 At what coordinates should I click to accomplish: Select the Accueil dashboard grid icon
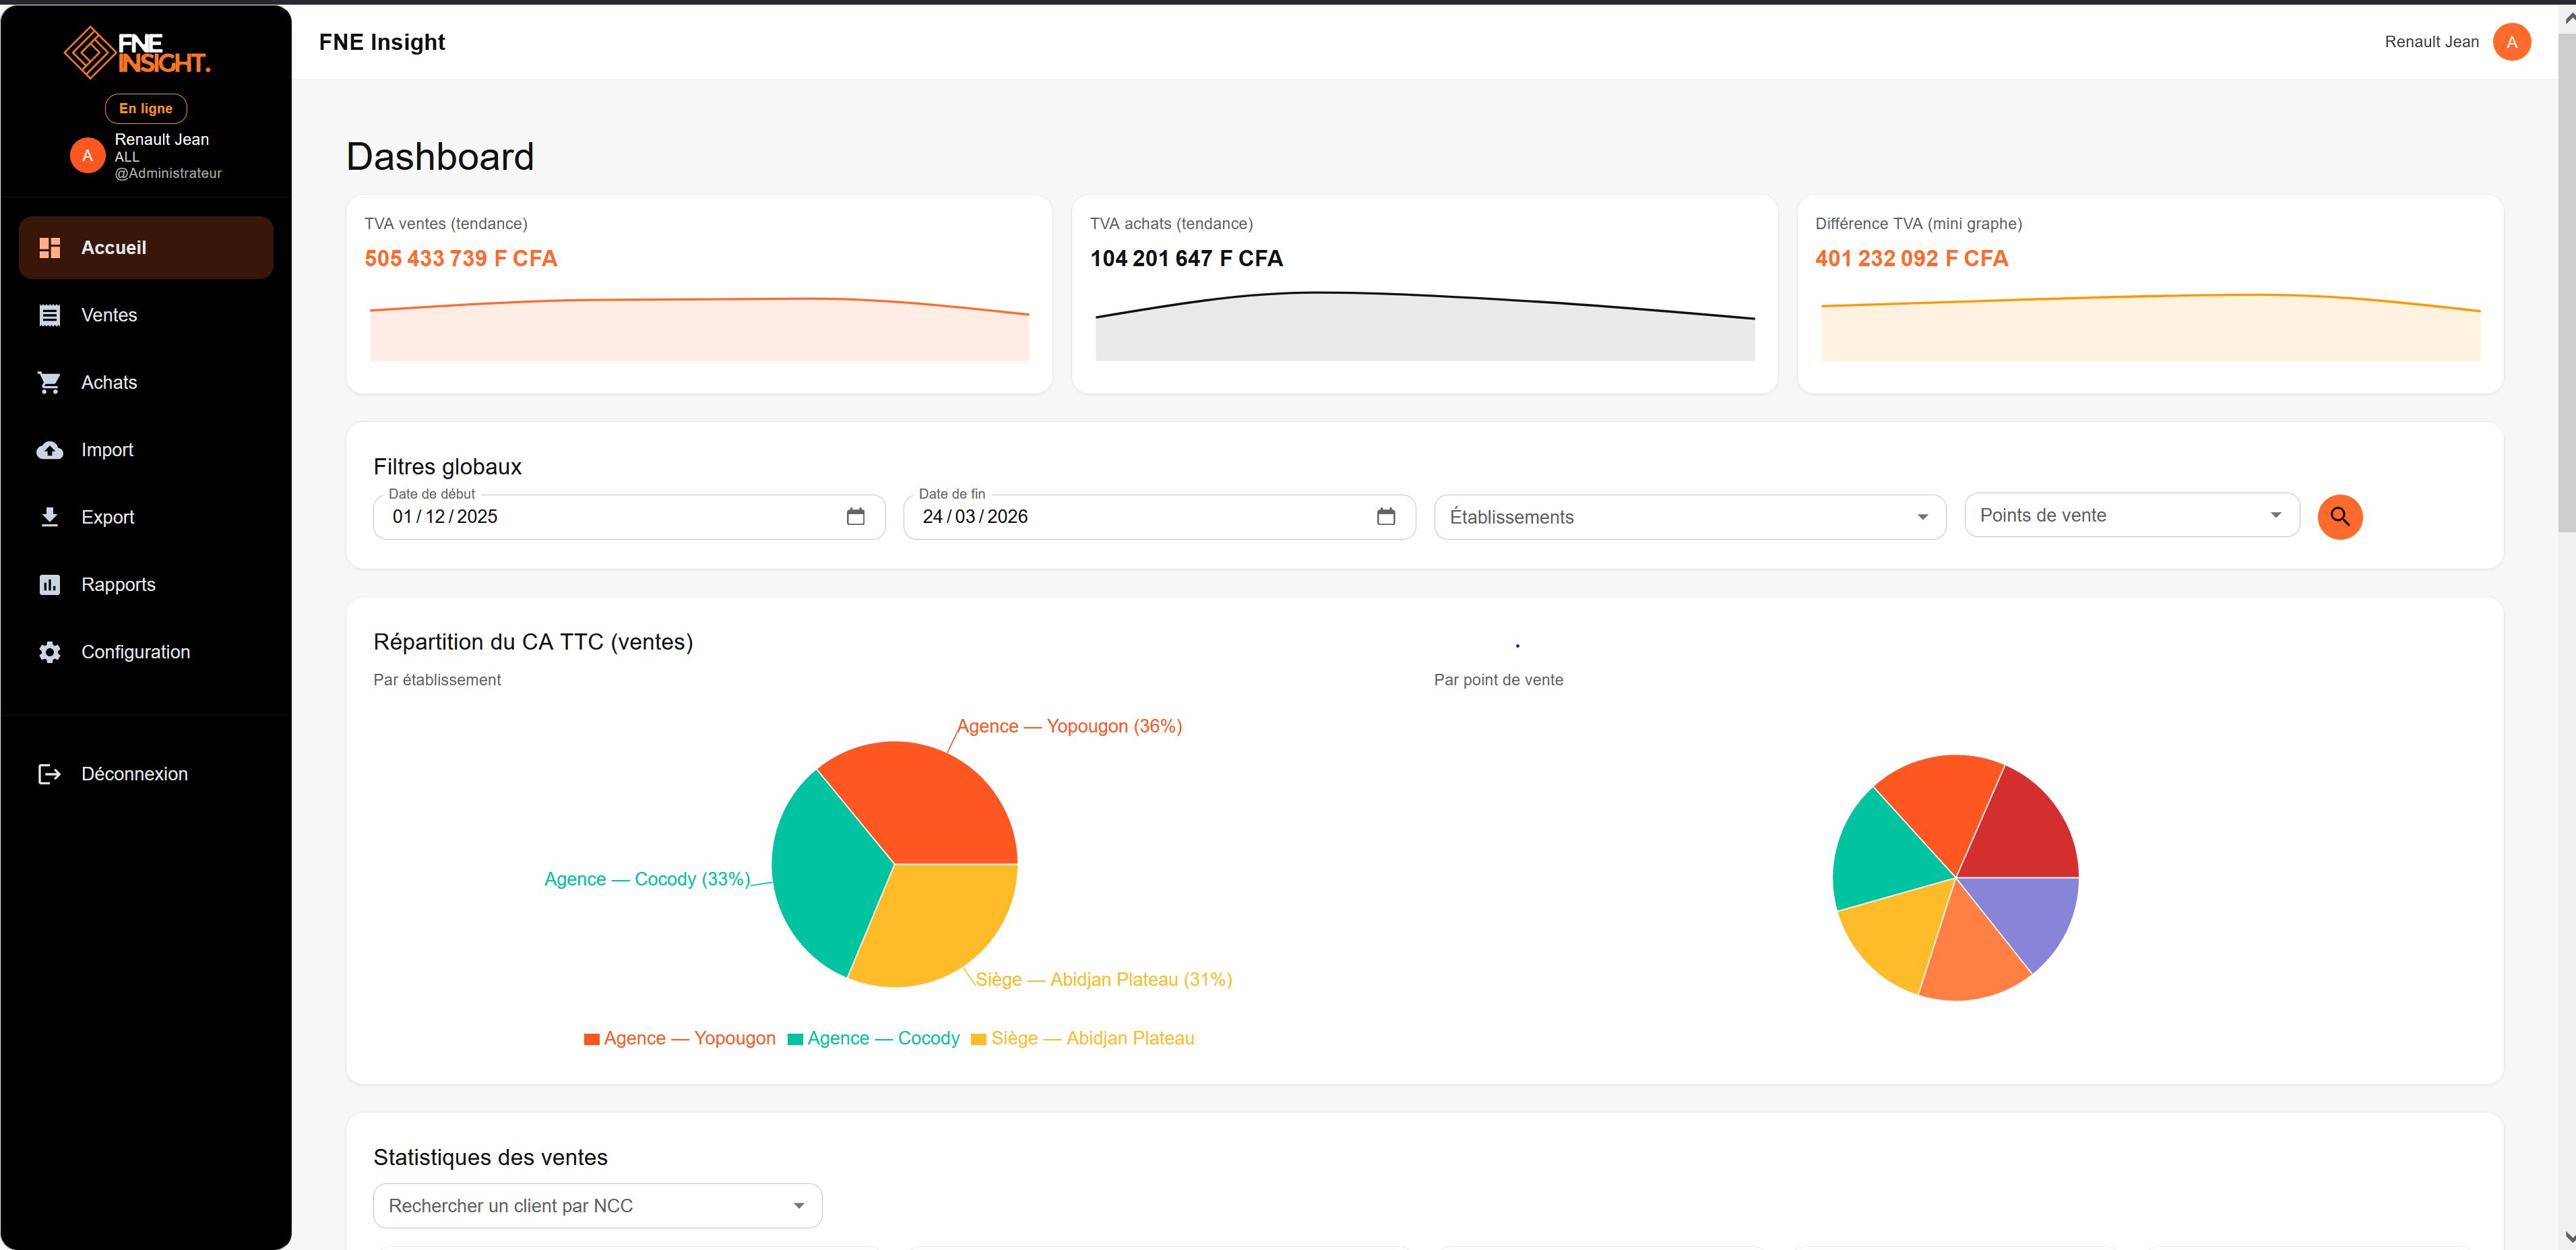click(x=50, y=247)
